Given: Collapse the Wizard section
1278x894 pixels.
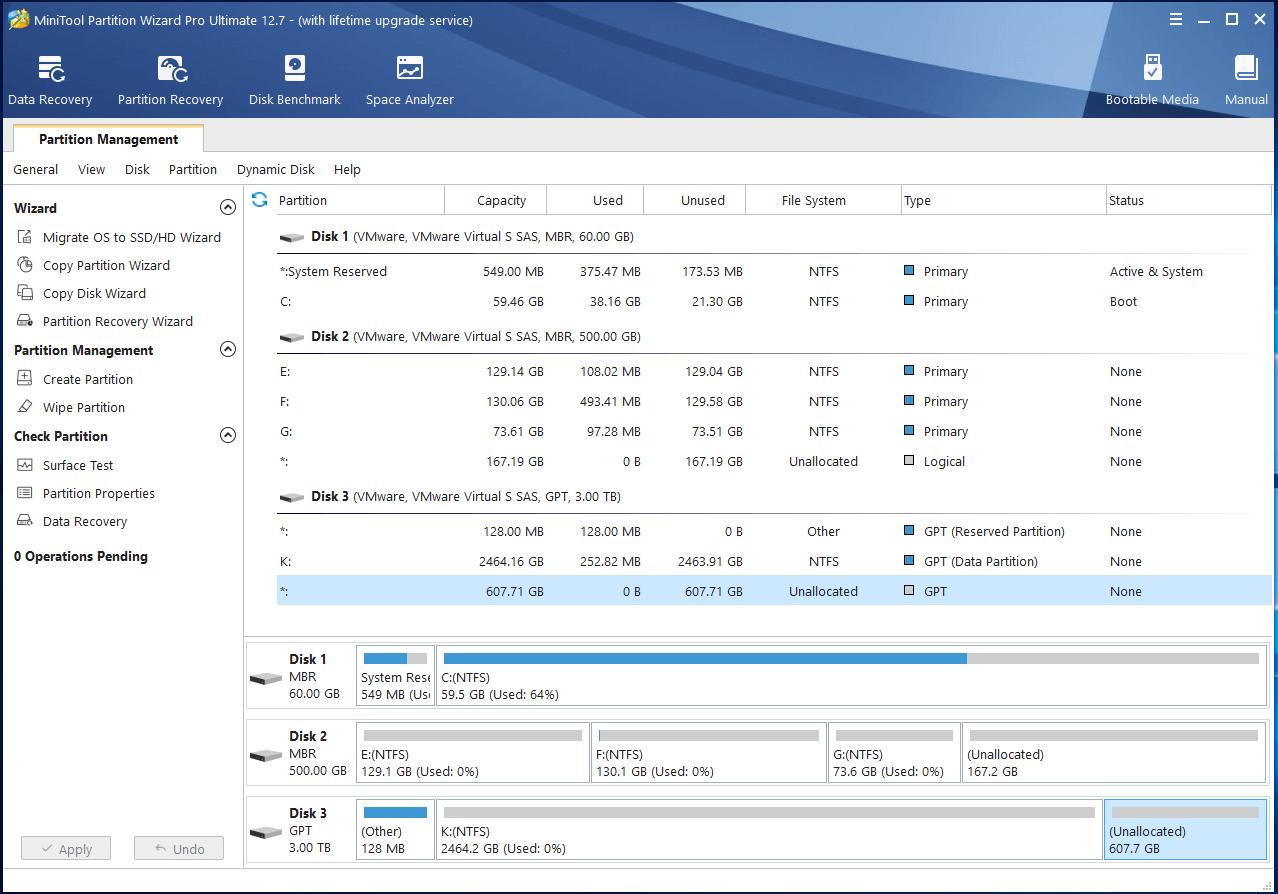Looking at the screenshot, I should point(228,208).
